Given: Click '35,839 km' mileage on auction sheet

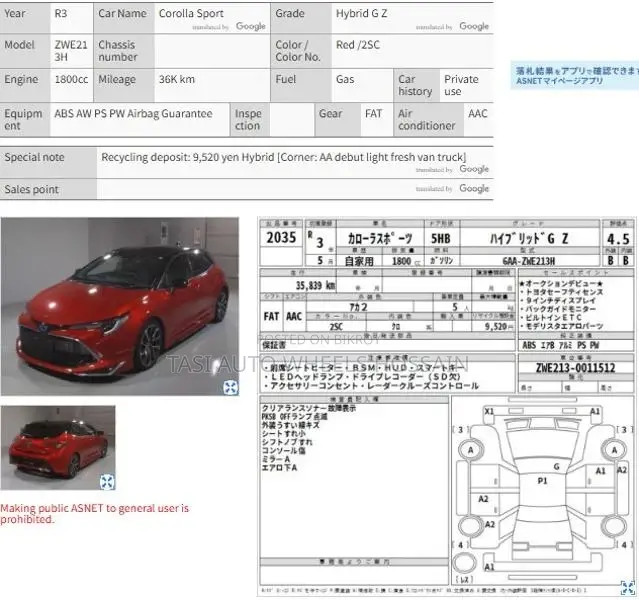Looking at the screenshot, I should (x=316, y=285).
